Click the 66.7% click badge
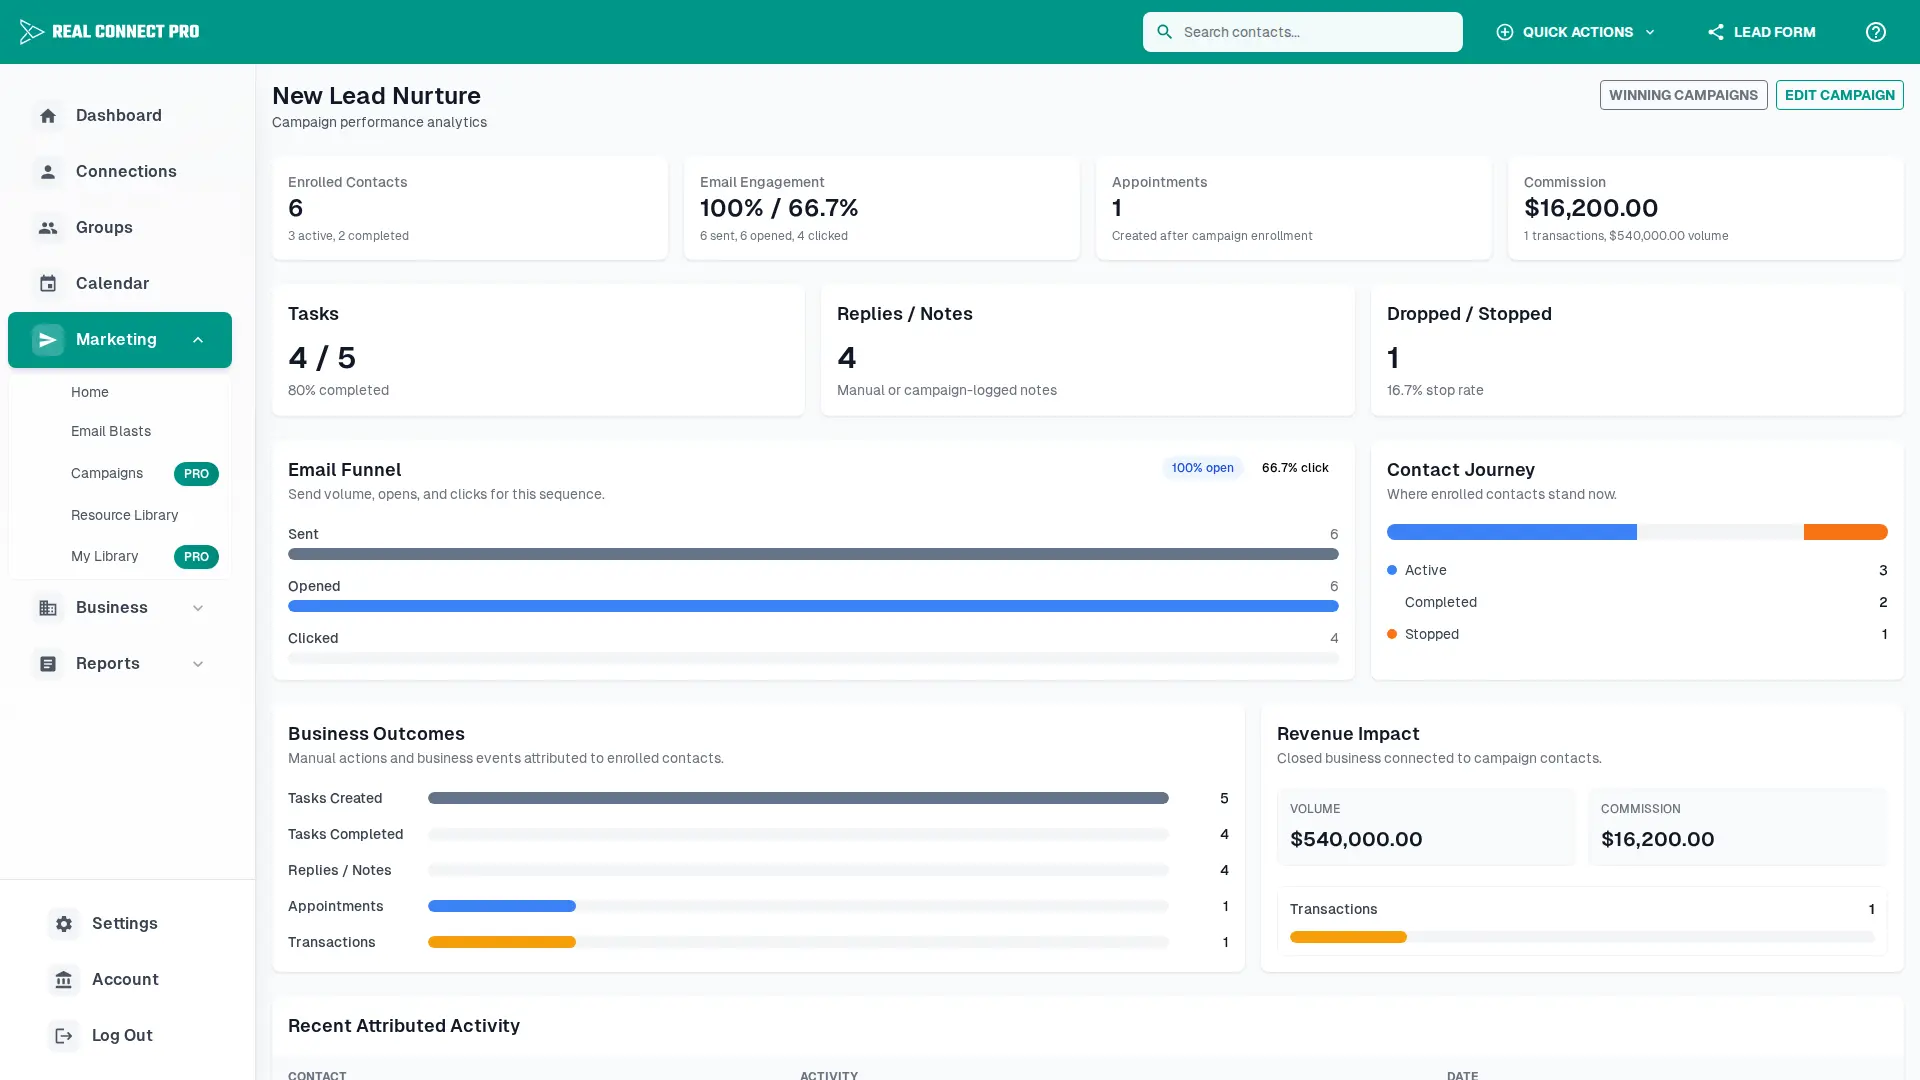Image resolution: width=1920 pixels, height=1080 pixels. coord(1295,468)
